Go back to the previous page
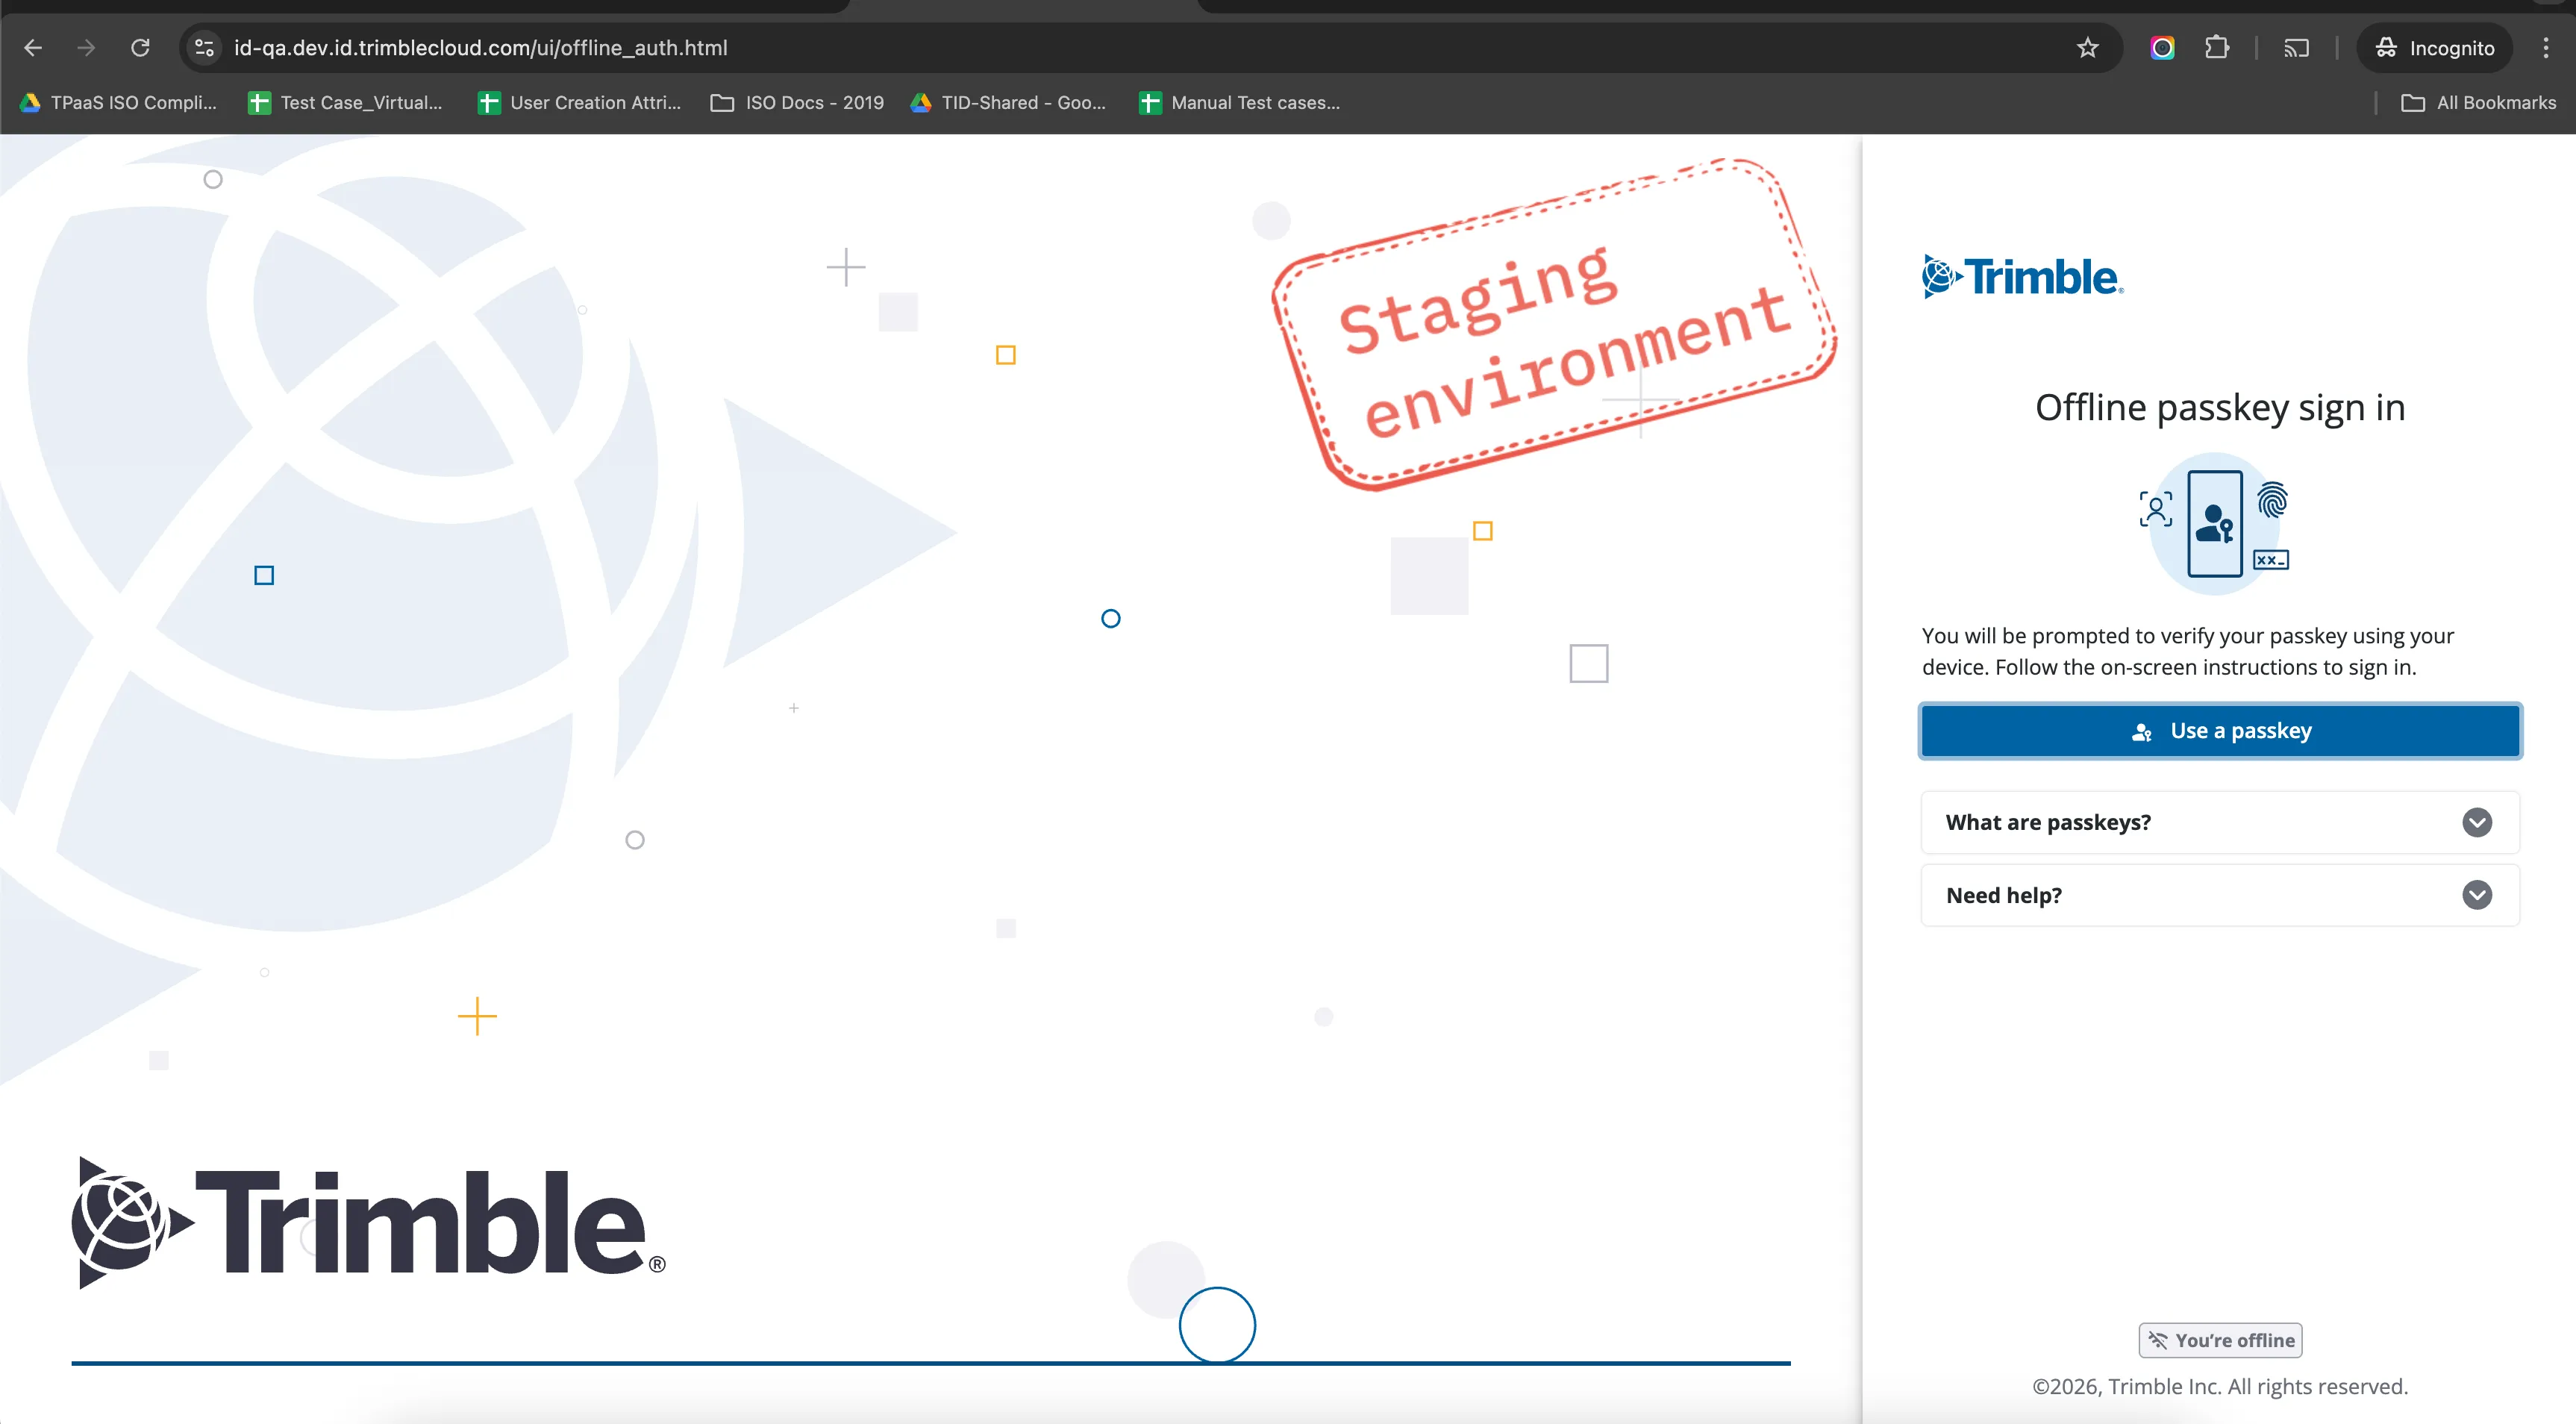This screenshot has height=1424, width=2576. 33,48
